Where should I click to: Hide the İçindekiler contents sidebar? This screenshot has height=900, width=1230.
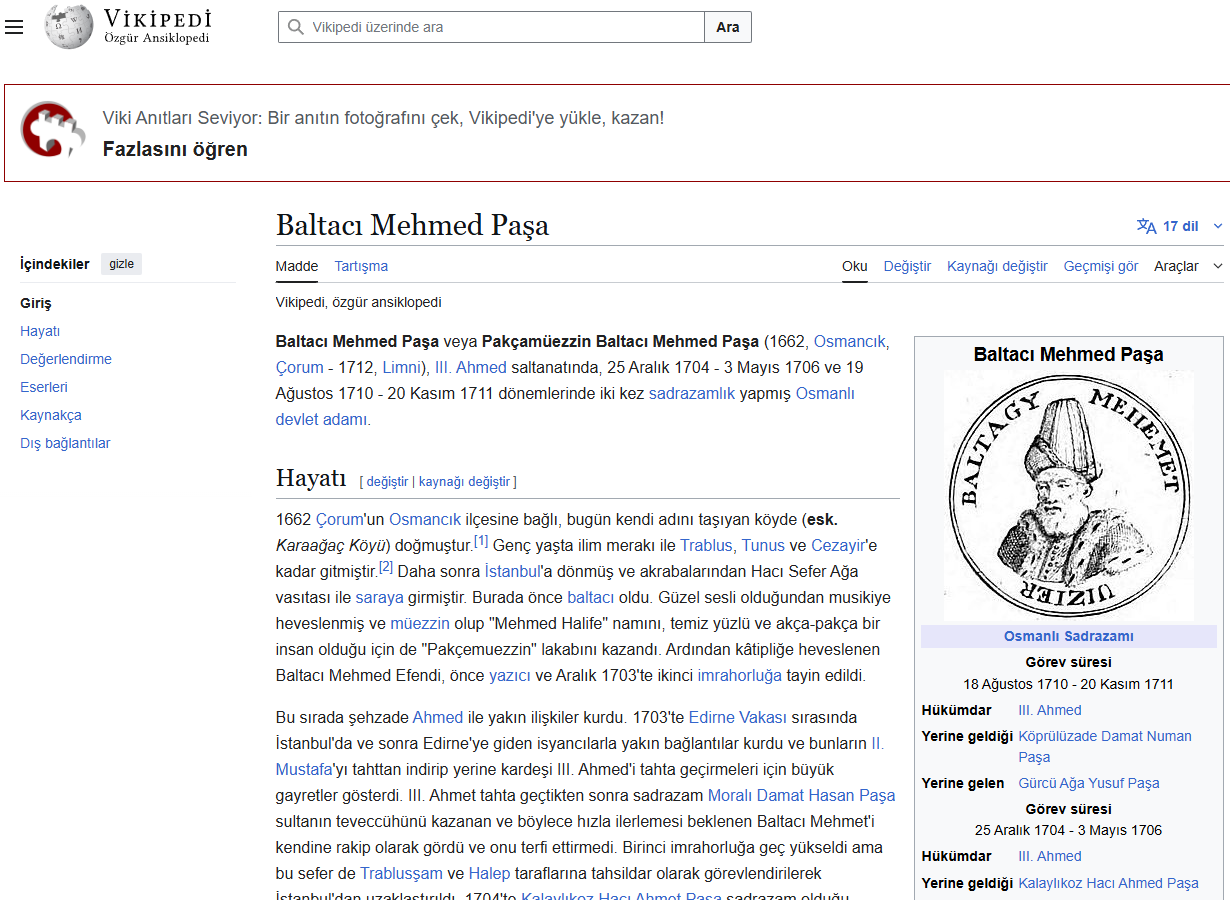coord(121,264)
